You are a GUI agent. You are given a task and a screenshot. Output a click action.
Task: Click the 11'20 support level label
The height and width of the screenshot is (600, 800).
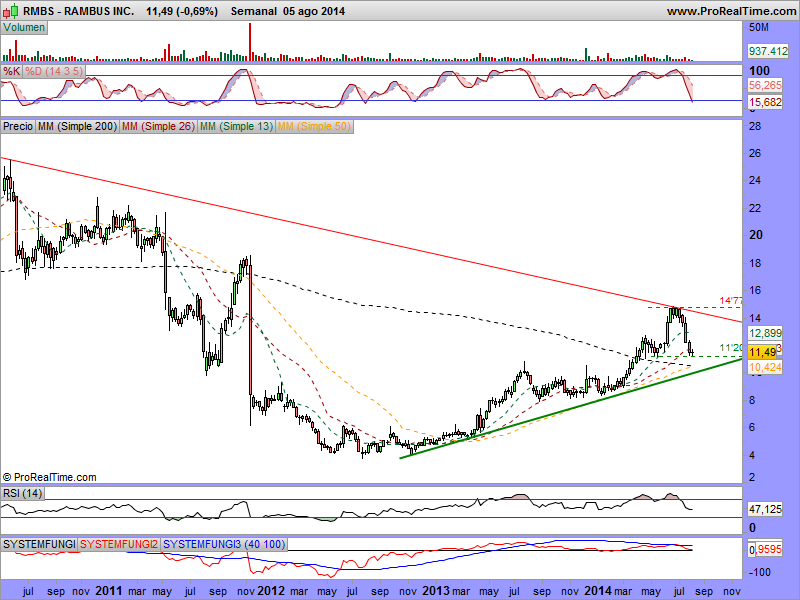tap(731, 348)
